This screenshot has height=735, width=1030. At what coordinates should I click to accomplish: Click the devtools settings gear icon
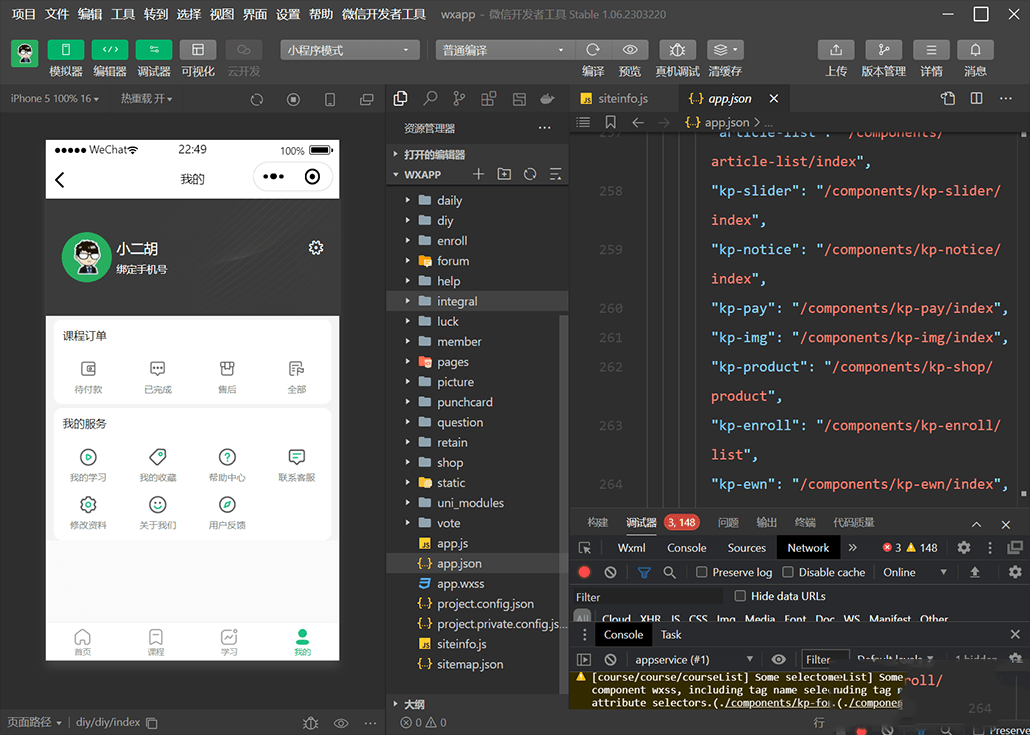(x=964, y=547)
